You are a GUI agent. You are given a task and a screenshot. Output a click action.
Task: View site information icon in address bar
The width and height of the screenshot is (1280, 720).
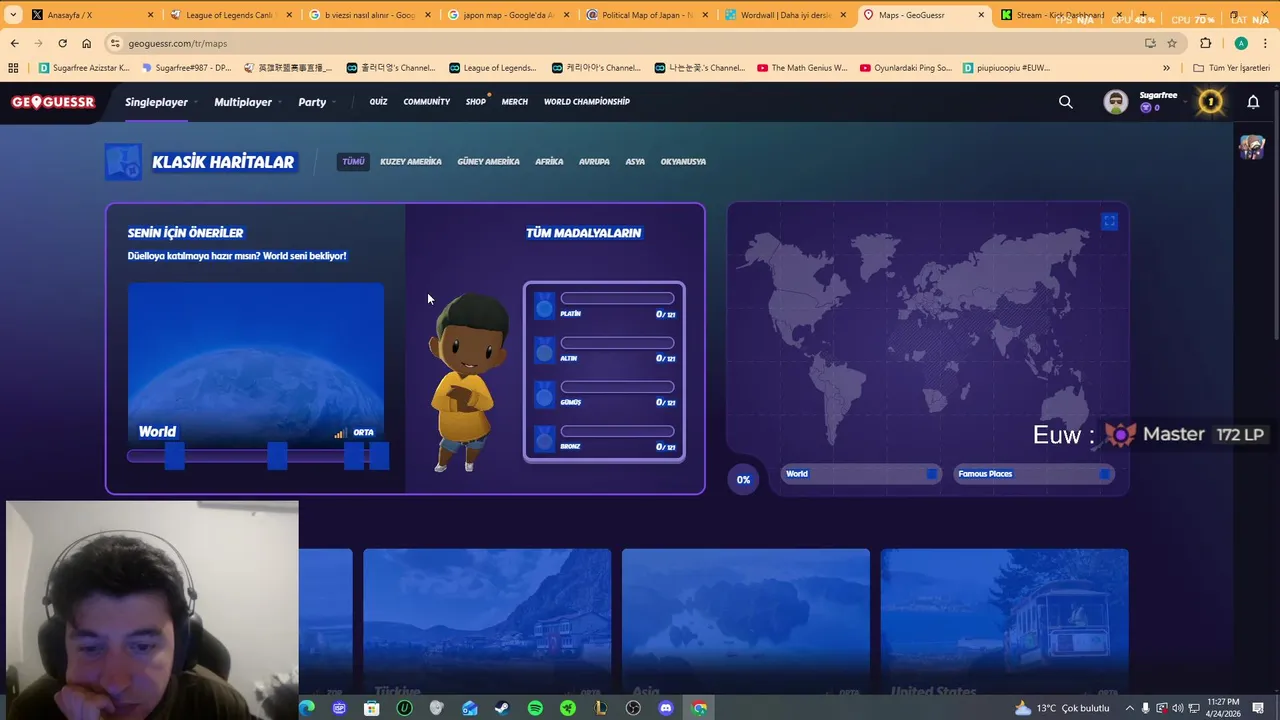click(115, 43)
